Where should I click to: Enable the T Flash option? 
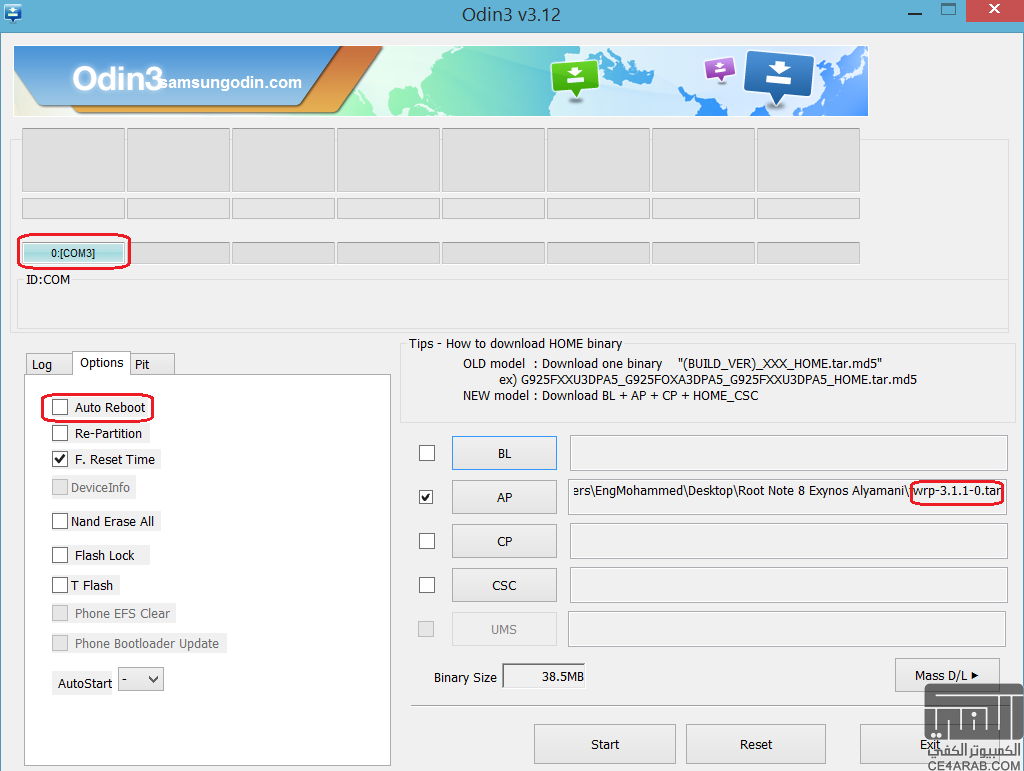[60, 585]
